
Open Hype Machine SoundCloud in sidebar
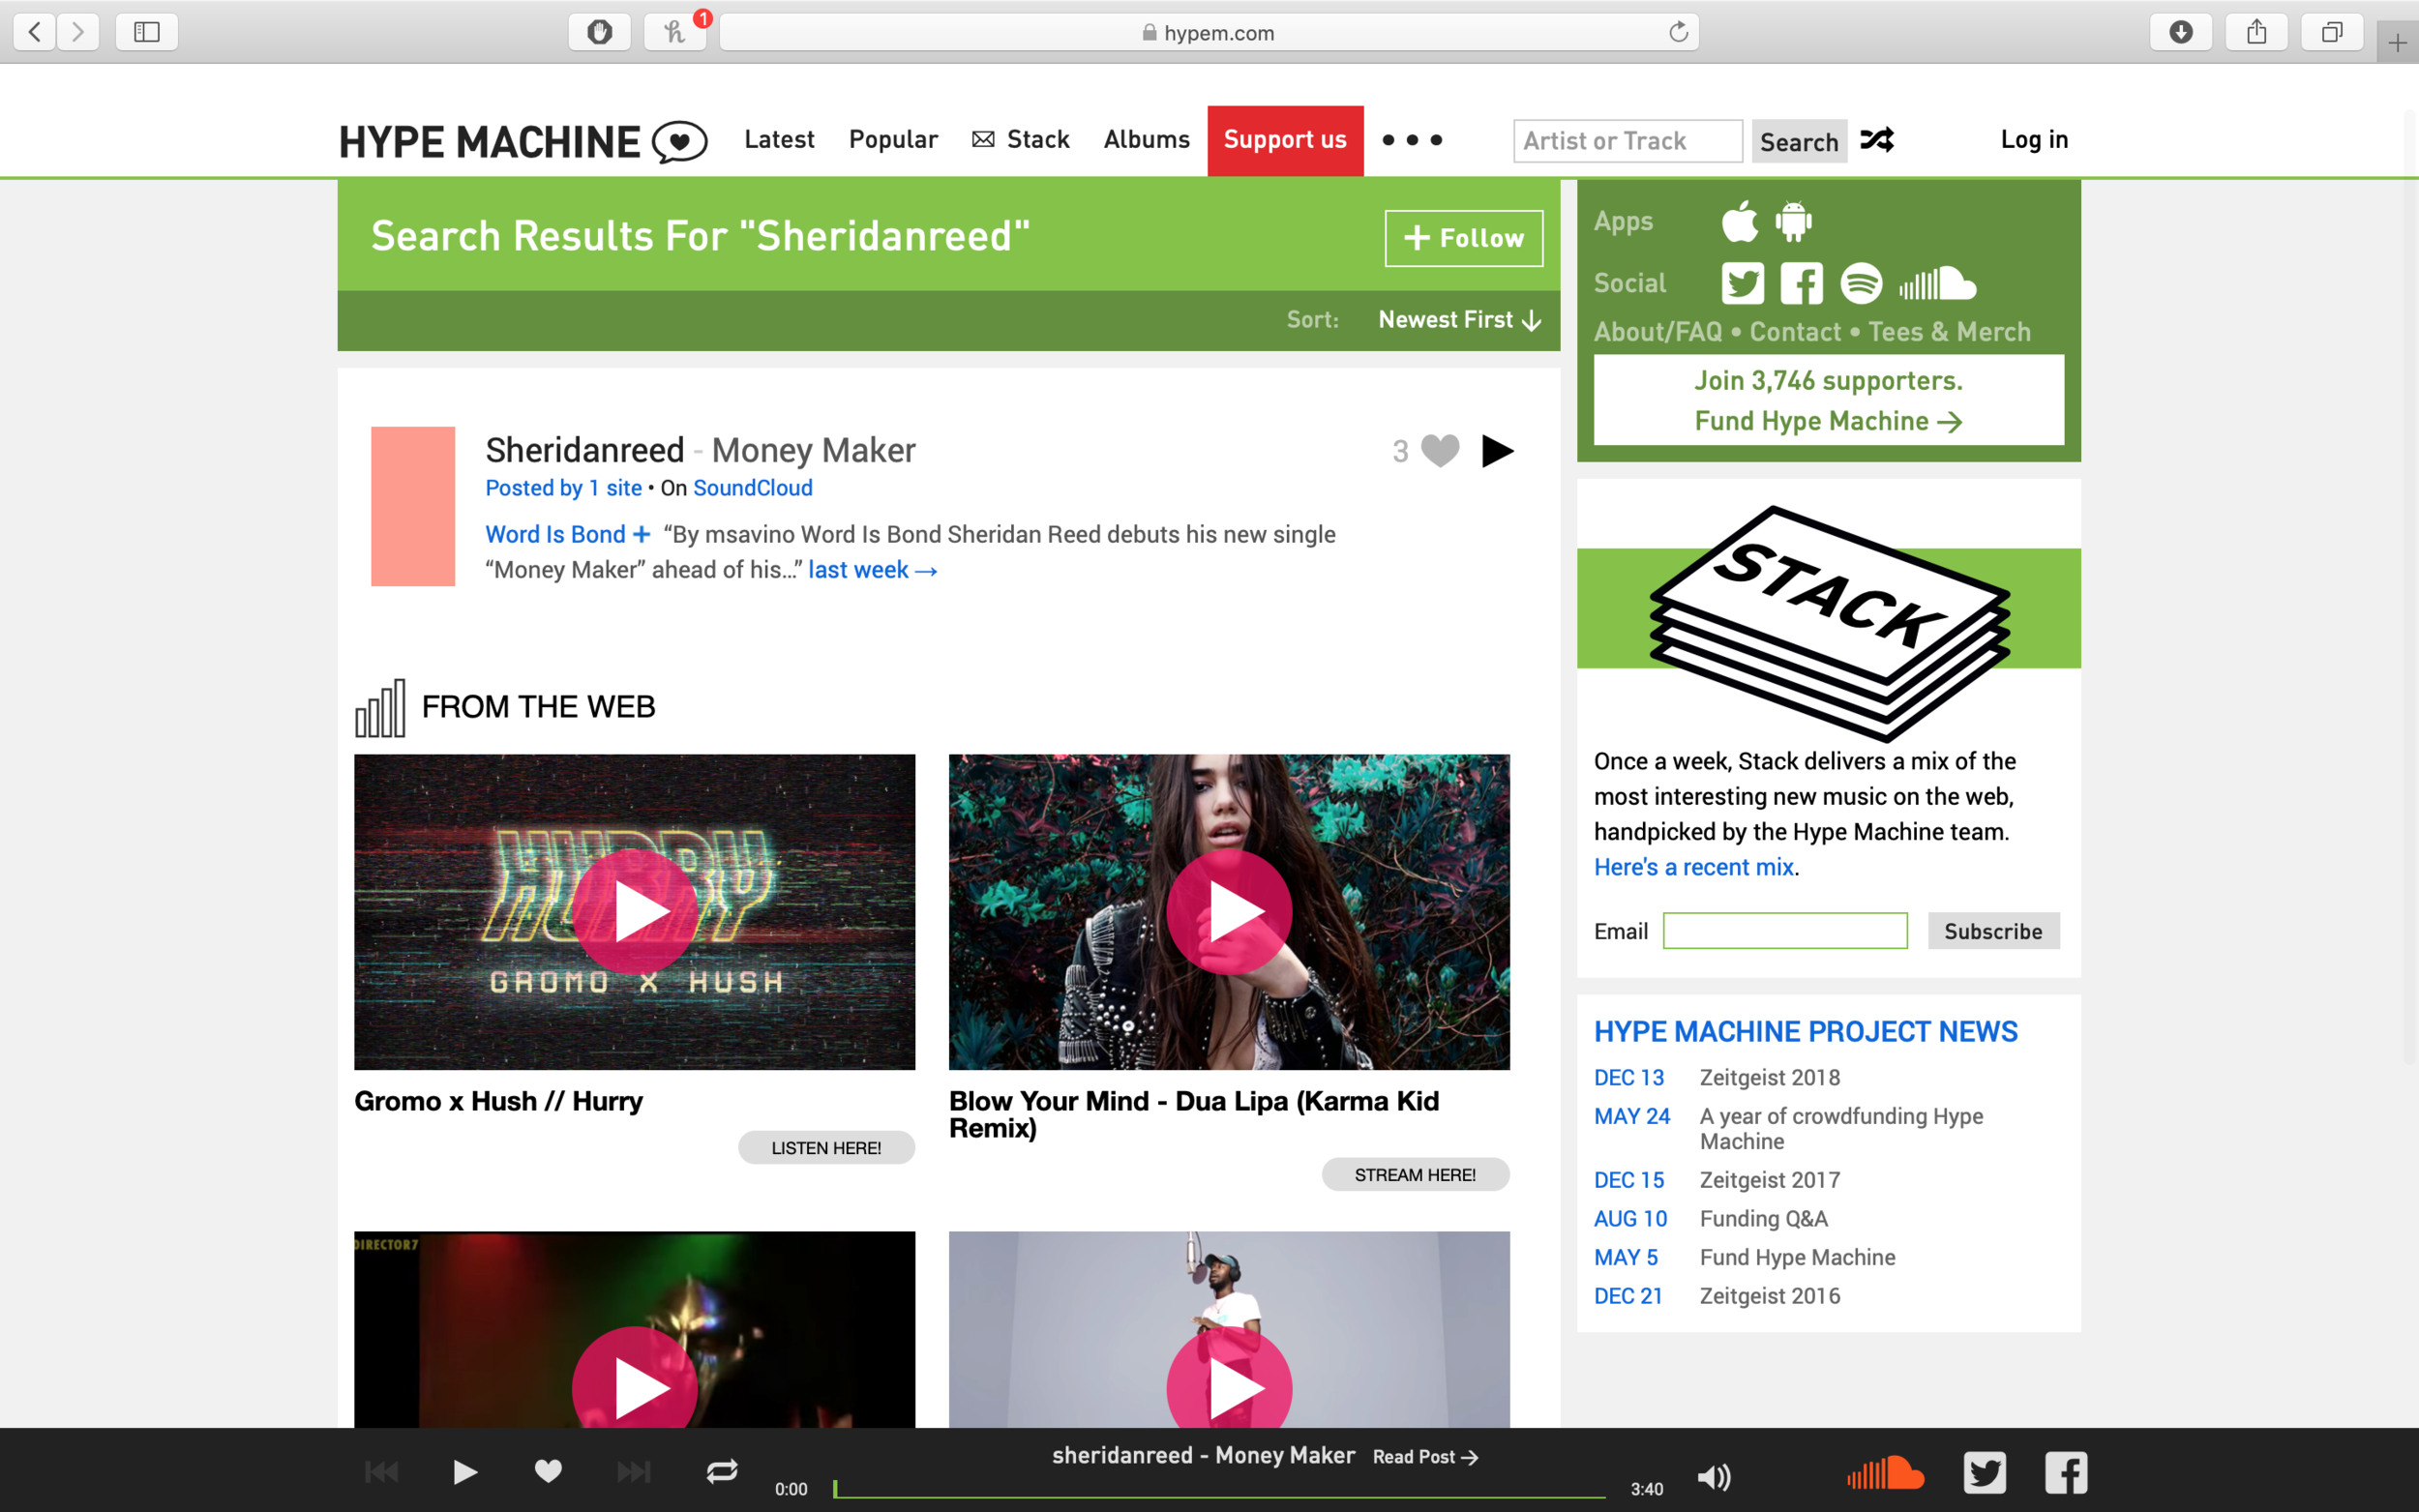[1938, 284]
